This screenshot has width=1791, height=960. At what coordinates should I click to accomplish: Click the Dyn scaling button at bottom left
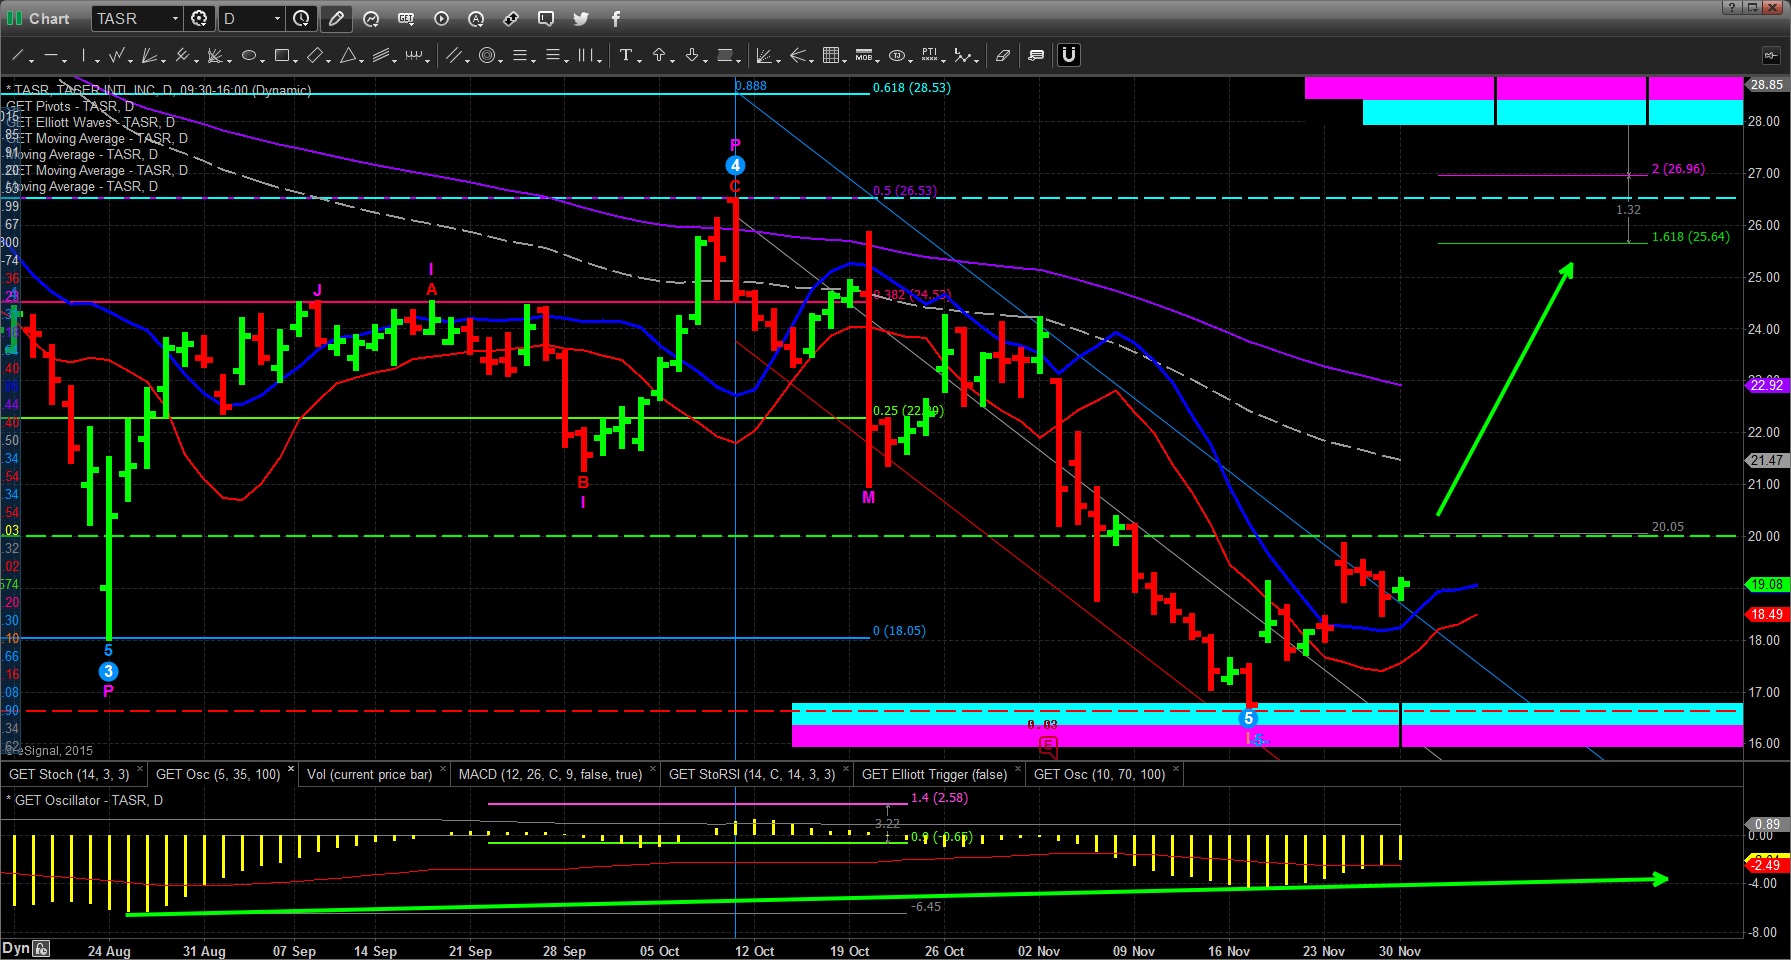point(15,949)
